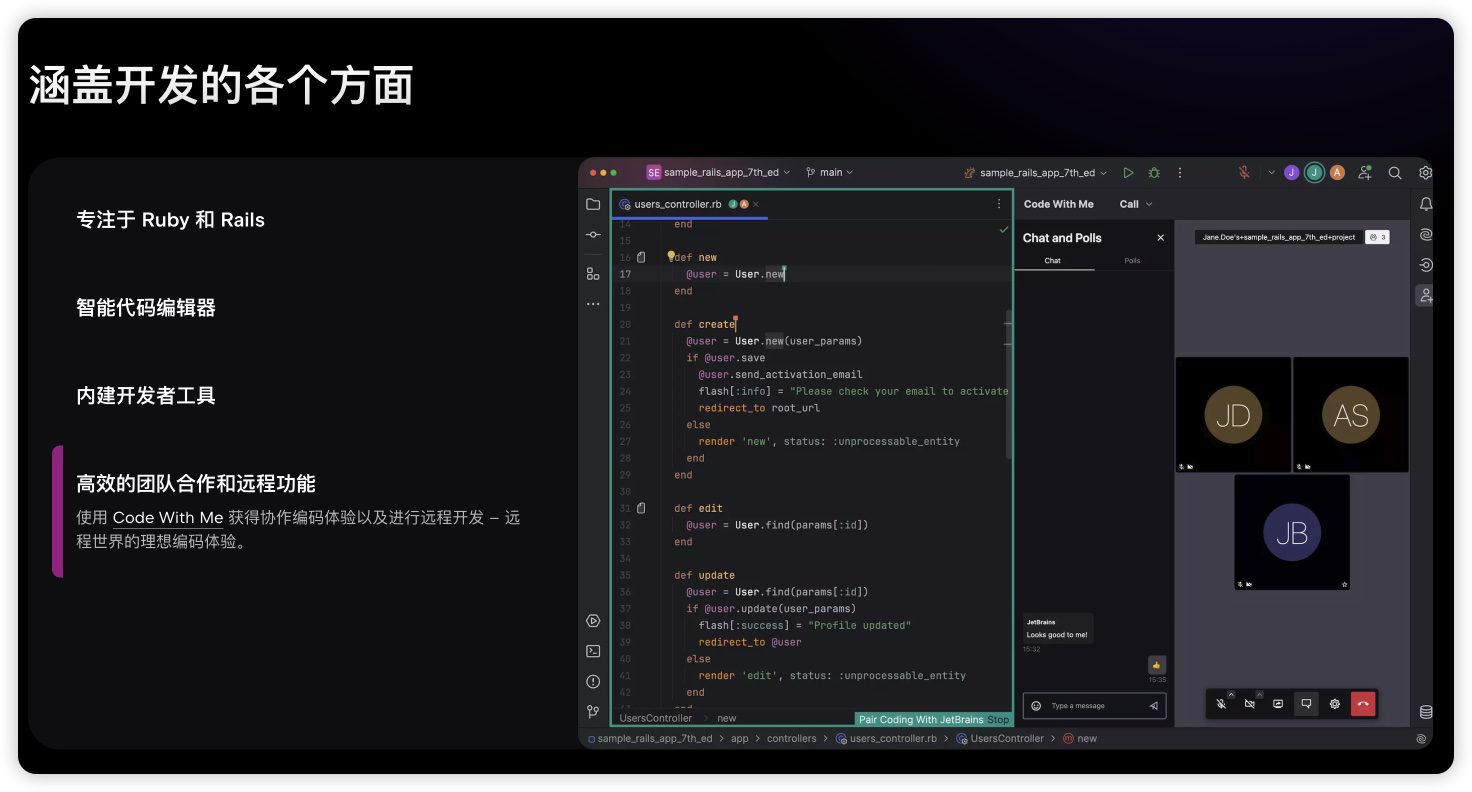Image resolution: width=1472 pixels, height=792 pixels.
Task: Expand the Call dropdown menu
Action: coord(1135,204)
